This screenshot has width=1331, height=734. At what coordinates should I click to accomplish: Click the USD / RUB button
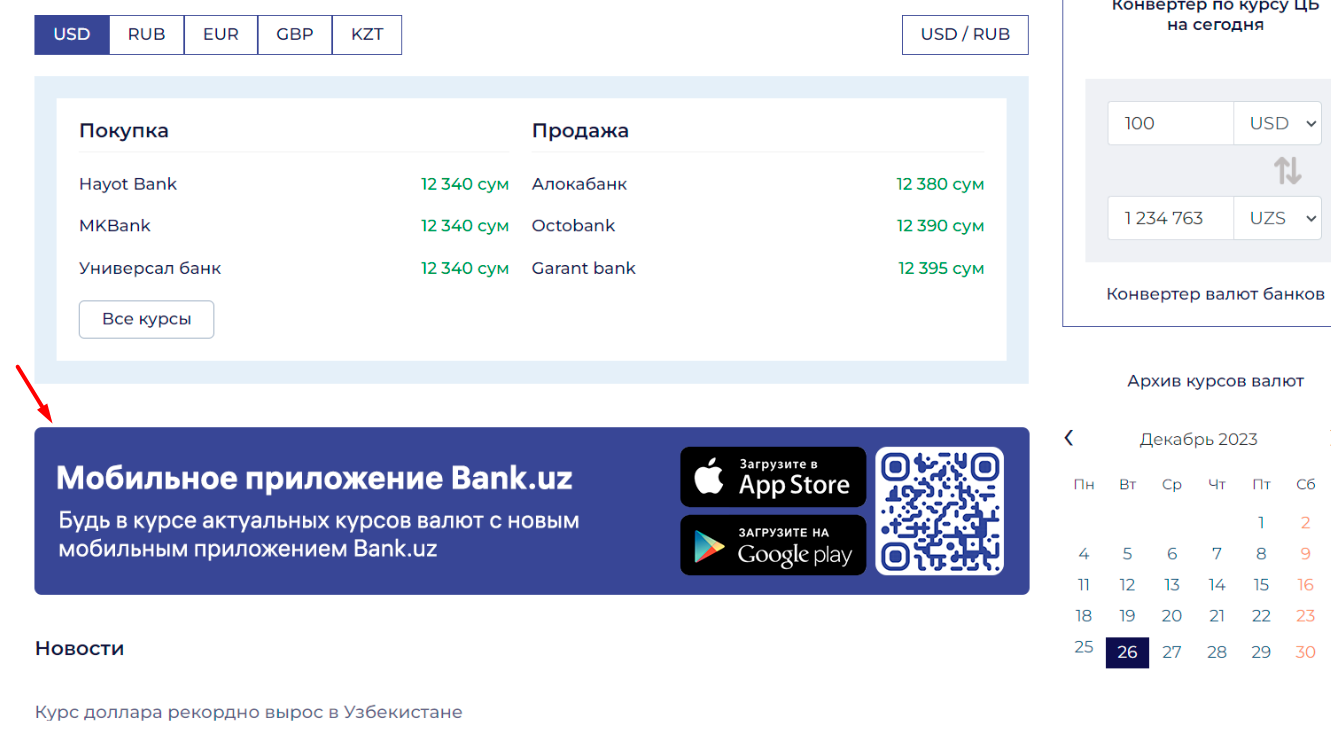[x=965, y=34]
